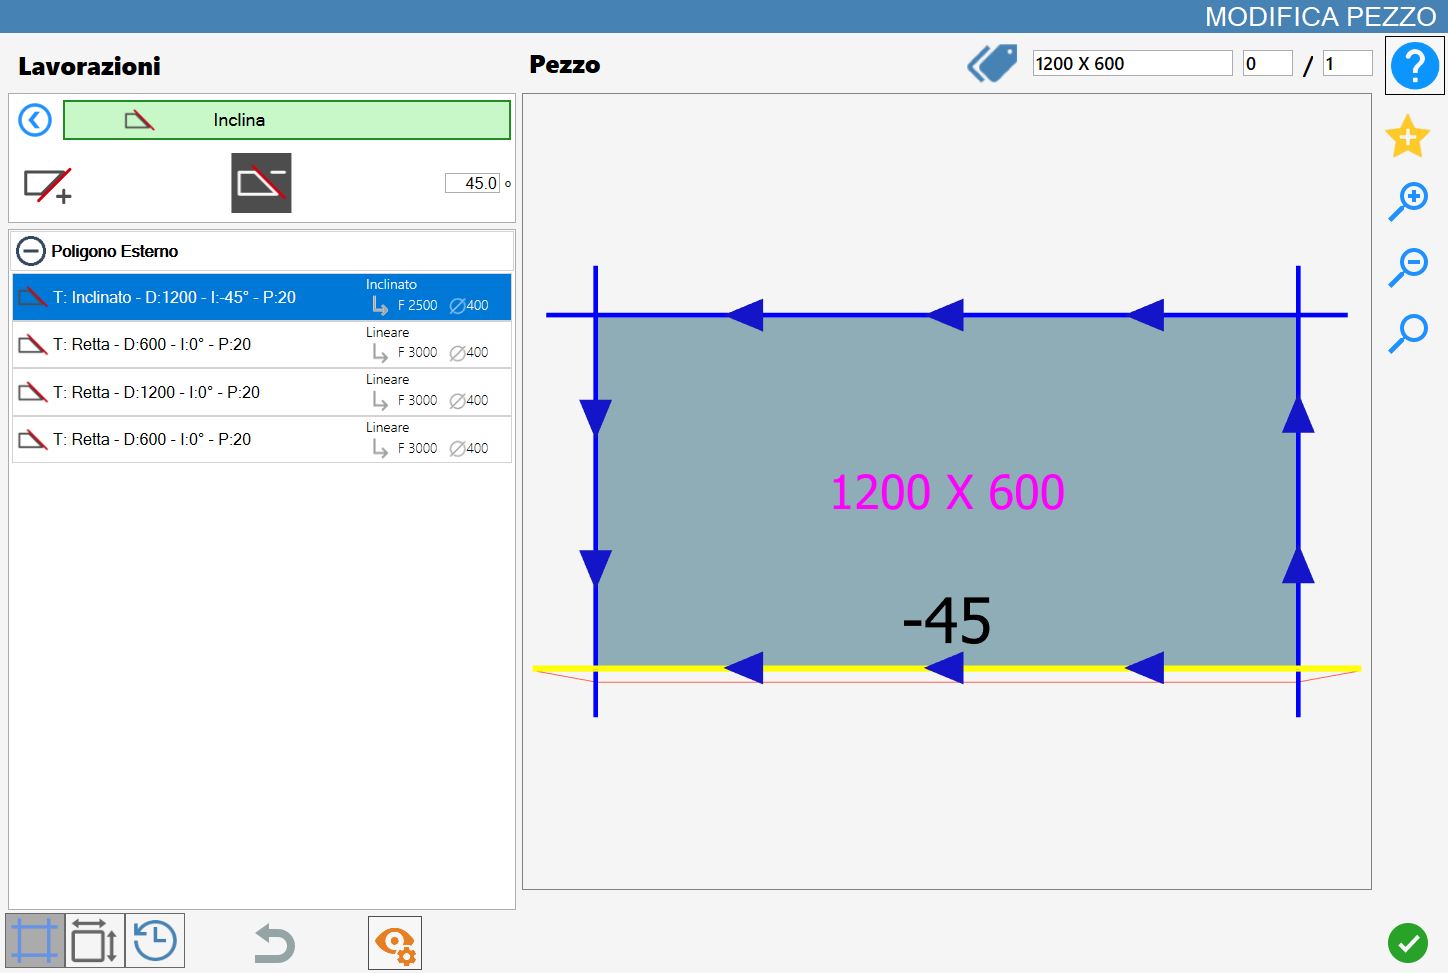Go back with the blue chevron circle
Screen dimensions: 1448x973
point(35,121)
